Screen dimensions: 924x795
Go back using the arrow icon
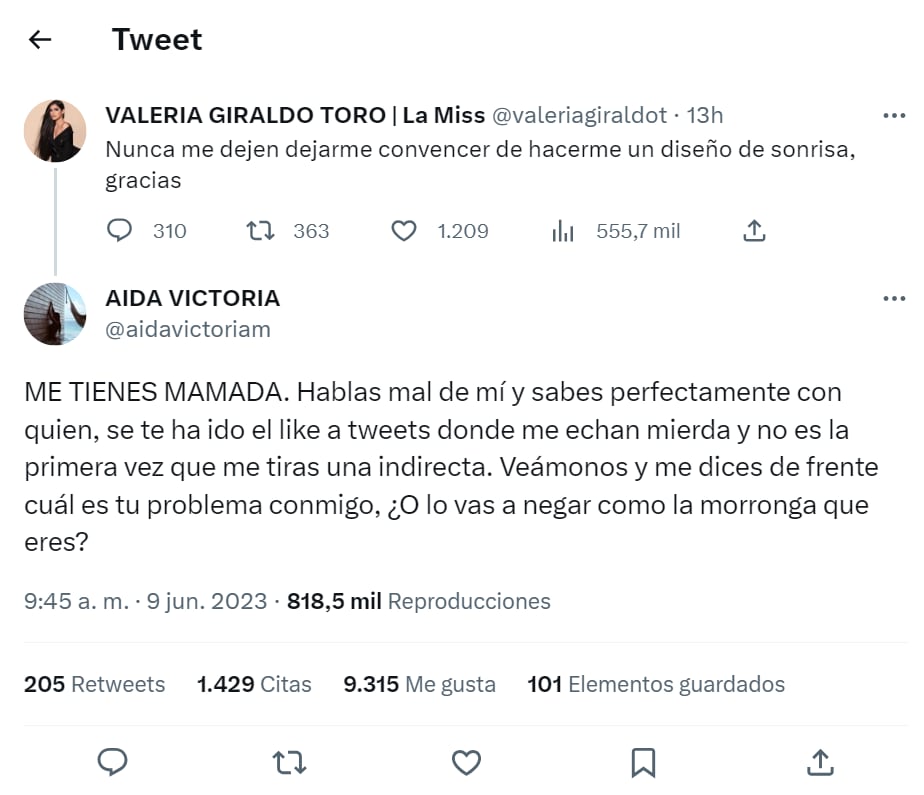coord(40,40)
